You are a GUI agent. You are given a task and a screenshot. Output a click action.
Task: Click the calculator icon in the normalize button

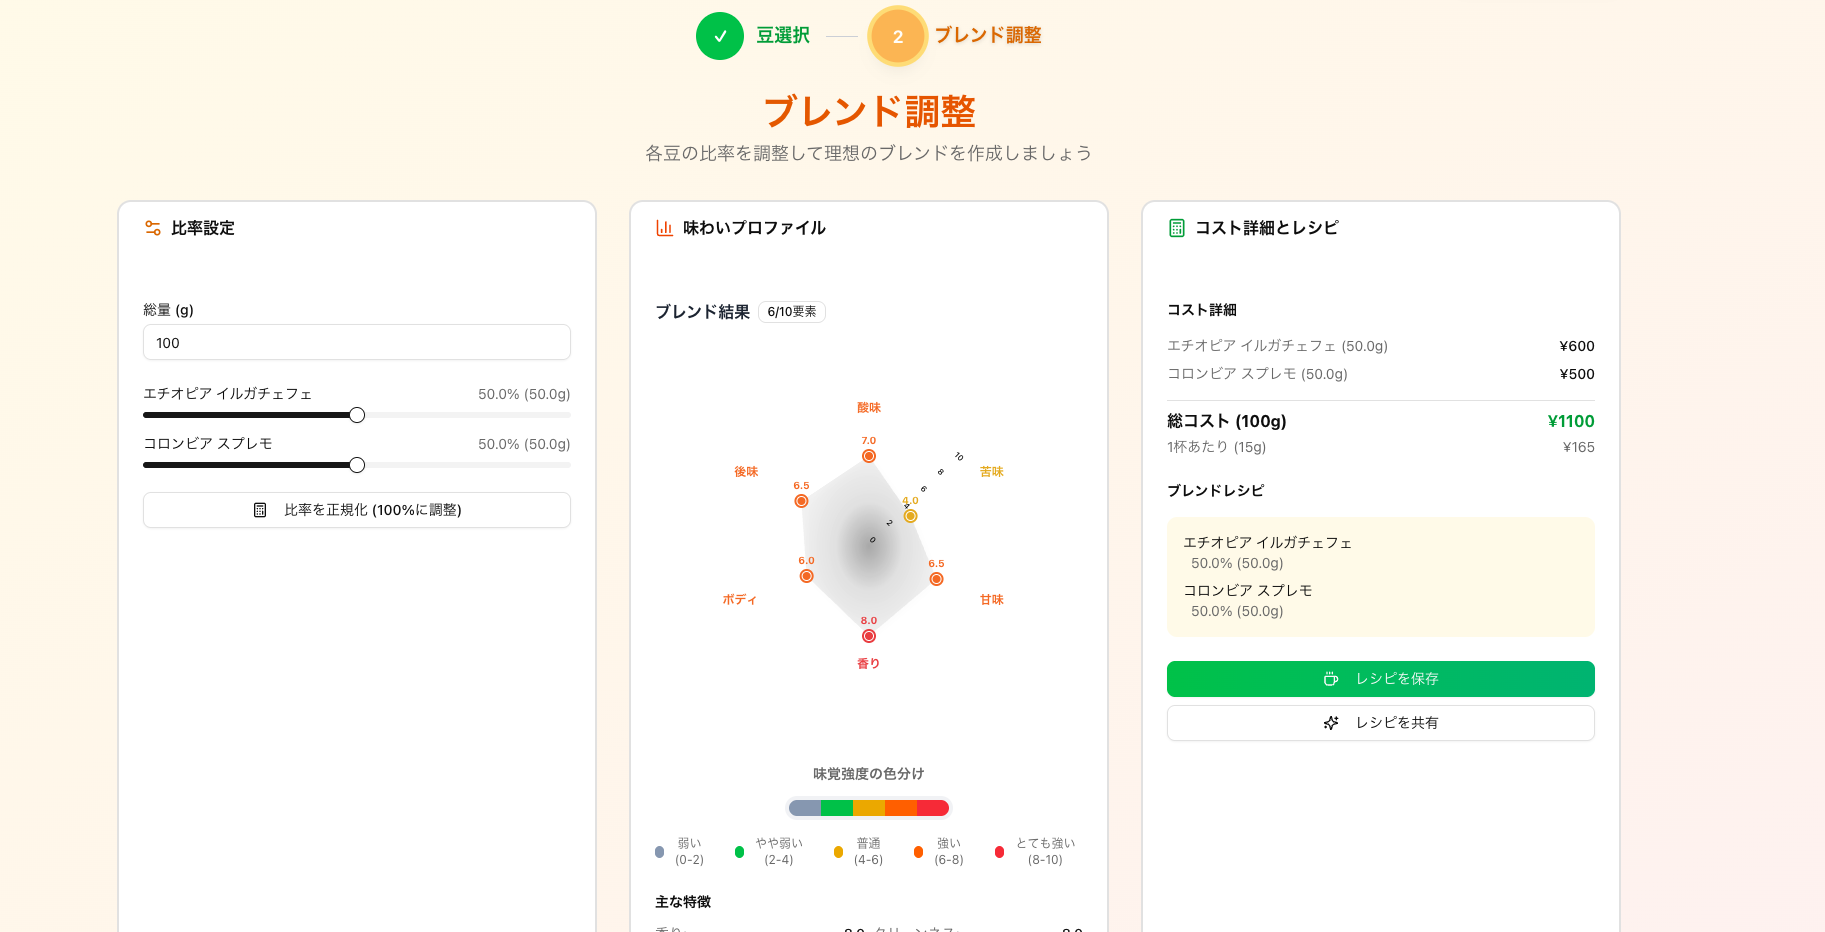[x=260, y=510]
